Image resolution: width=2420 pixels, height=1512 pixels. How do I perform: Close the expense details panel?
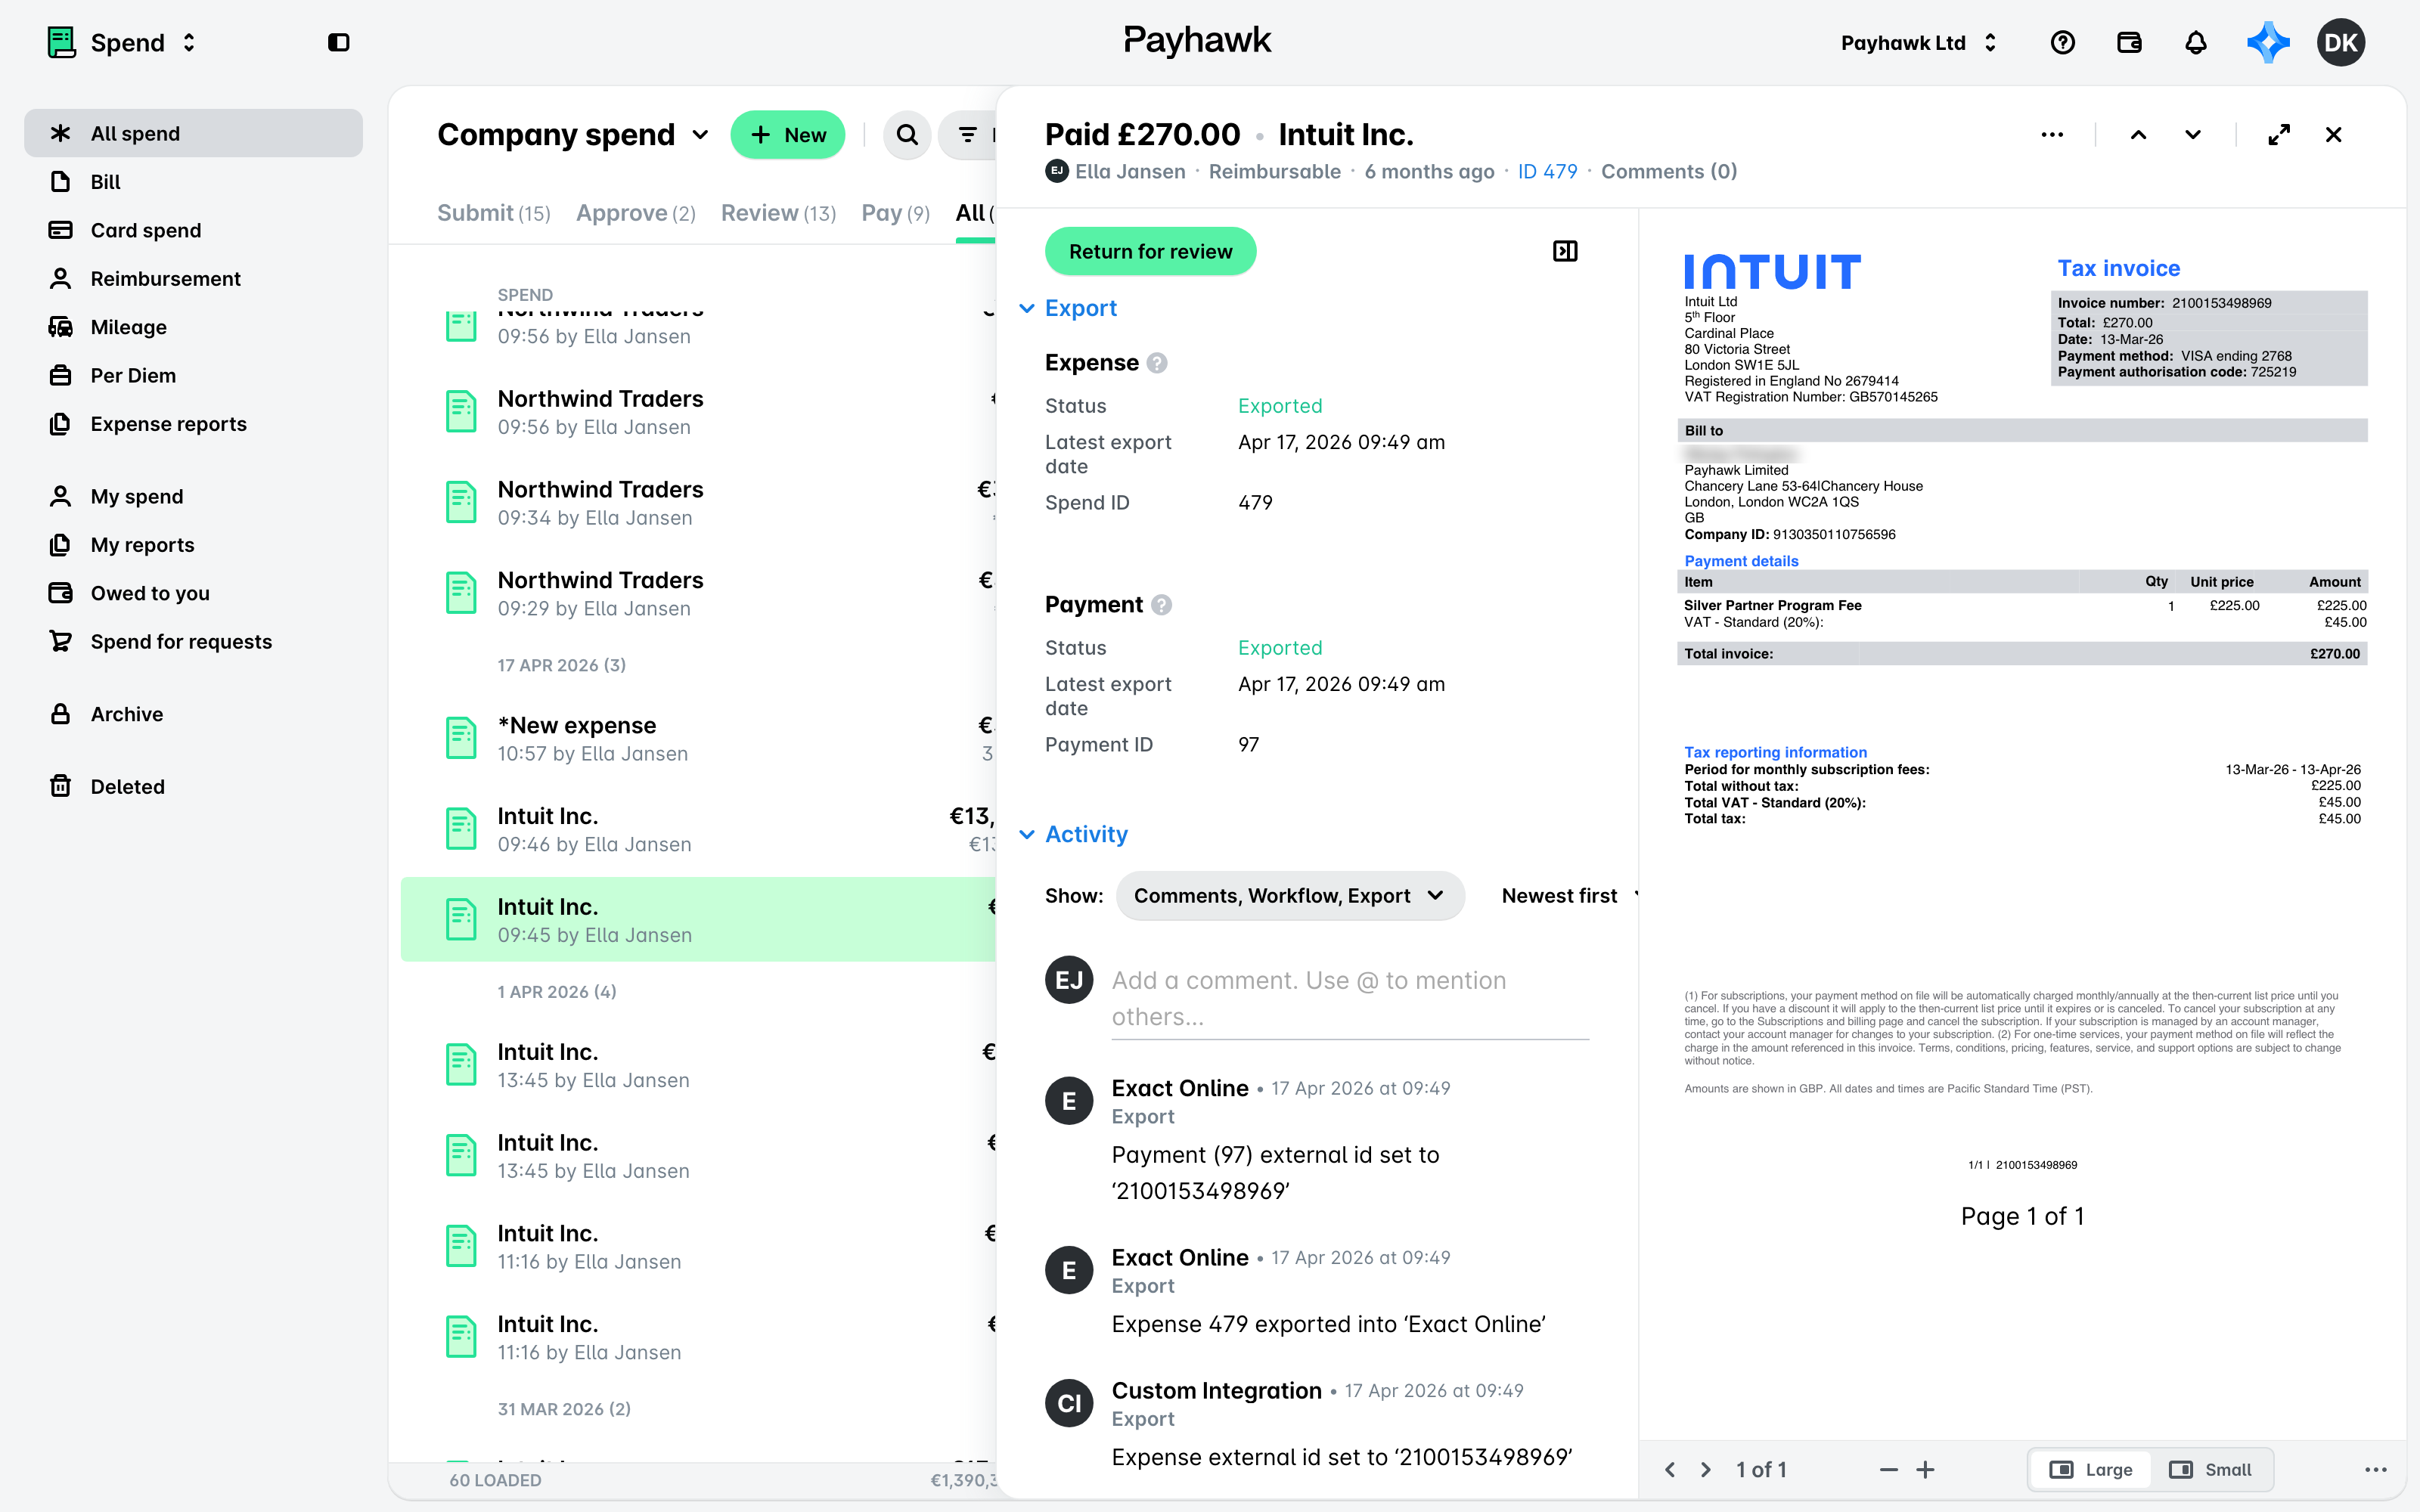(2333, 134)
